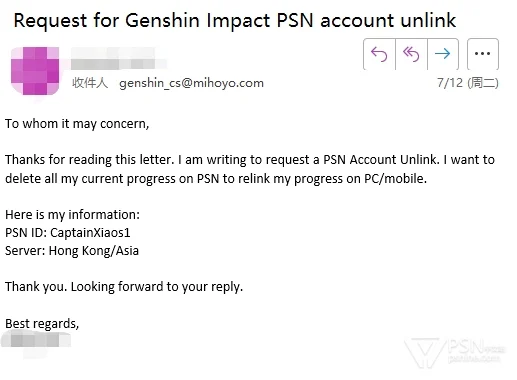Open the more actions ellipsis menu

coord(483,54)
